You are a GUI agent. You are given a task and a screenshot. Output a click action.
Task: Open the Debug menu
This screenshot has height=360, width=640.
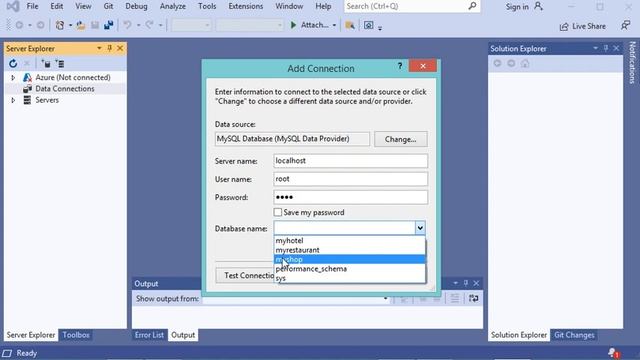pos(136,6)
